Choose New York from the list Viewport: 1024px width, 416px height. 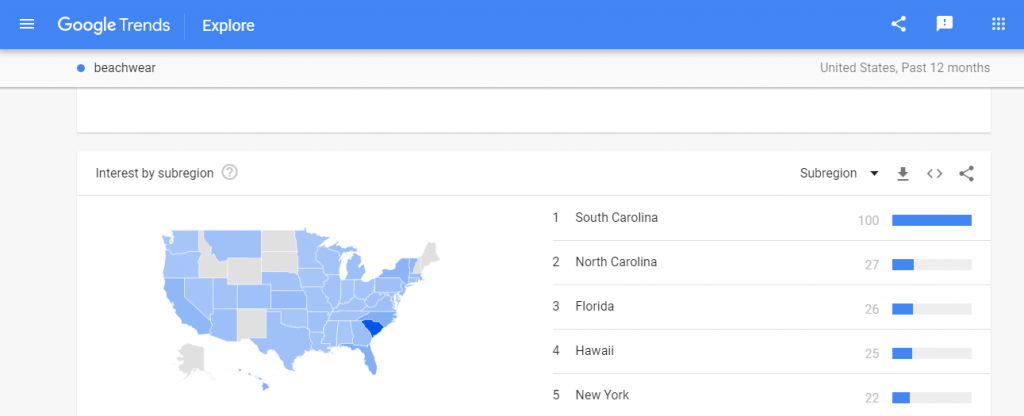click(602, 395)
